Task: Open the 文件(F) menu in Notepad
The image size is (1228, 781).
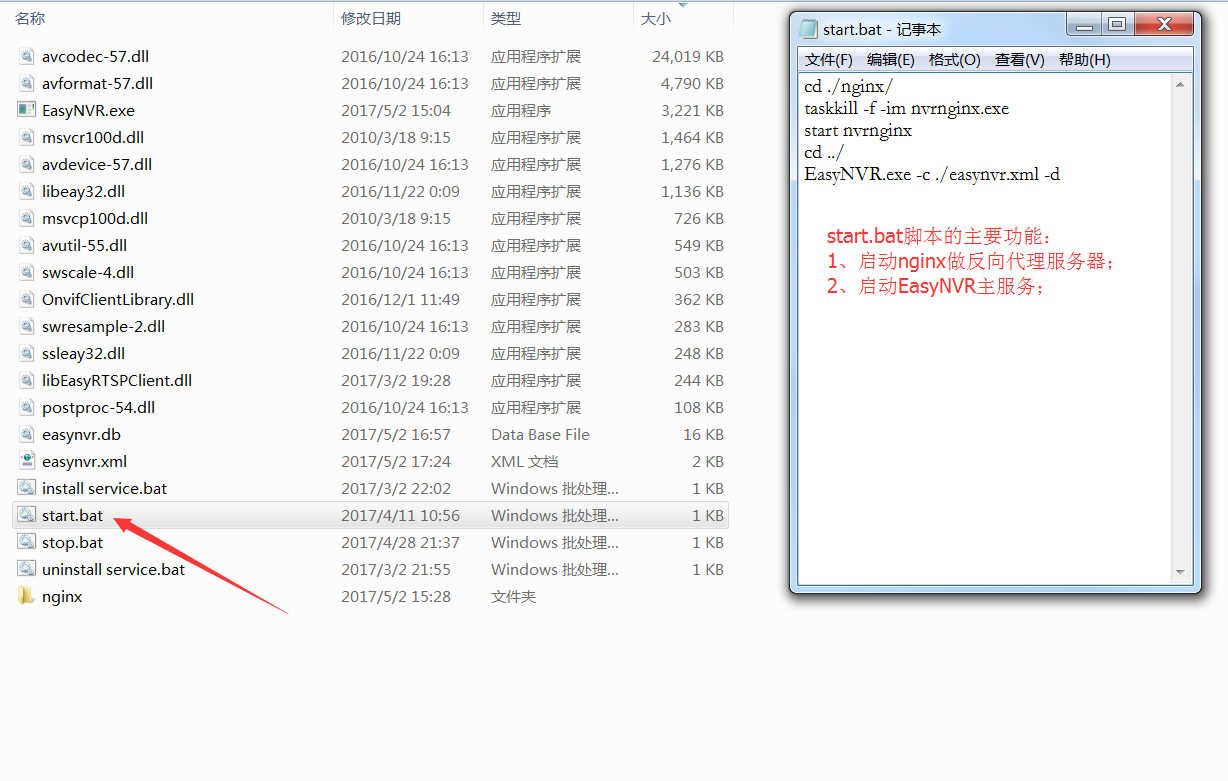Action: (829, 60)
